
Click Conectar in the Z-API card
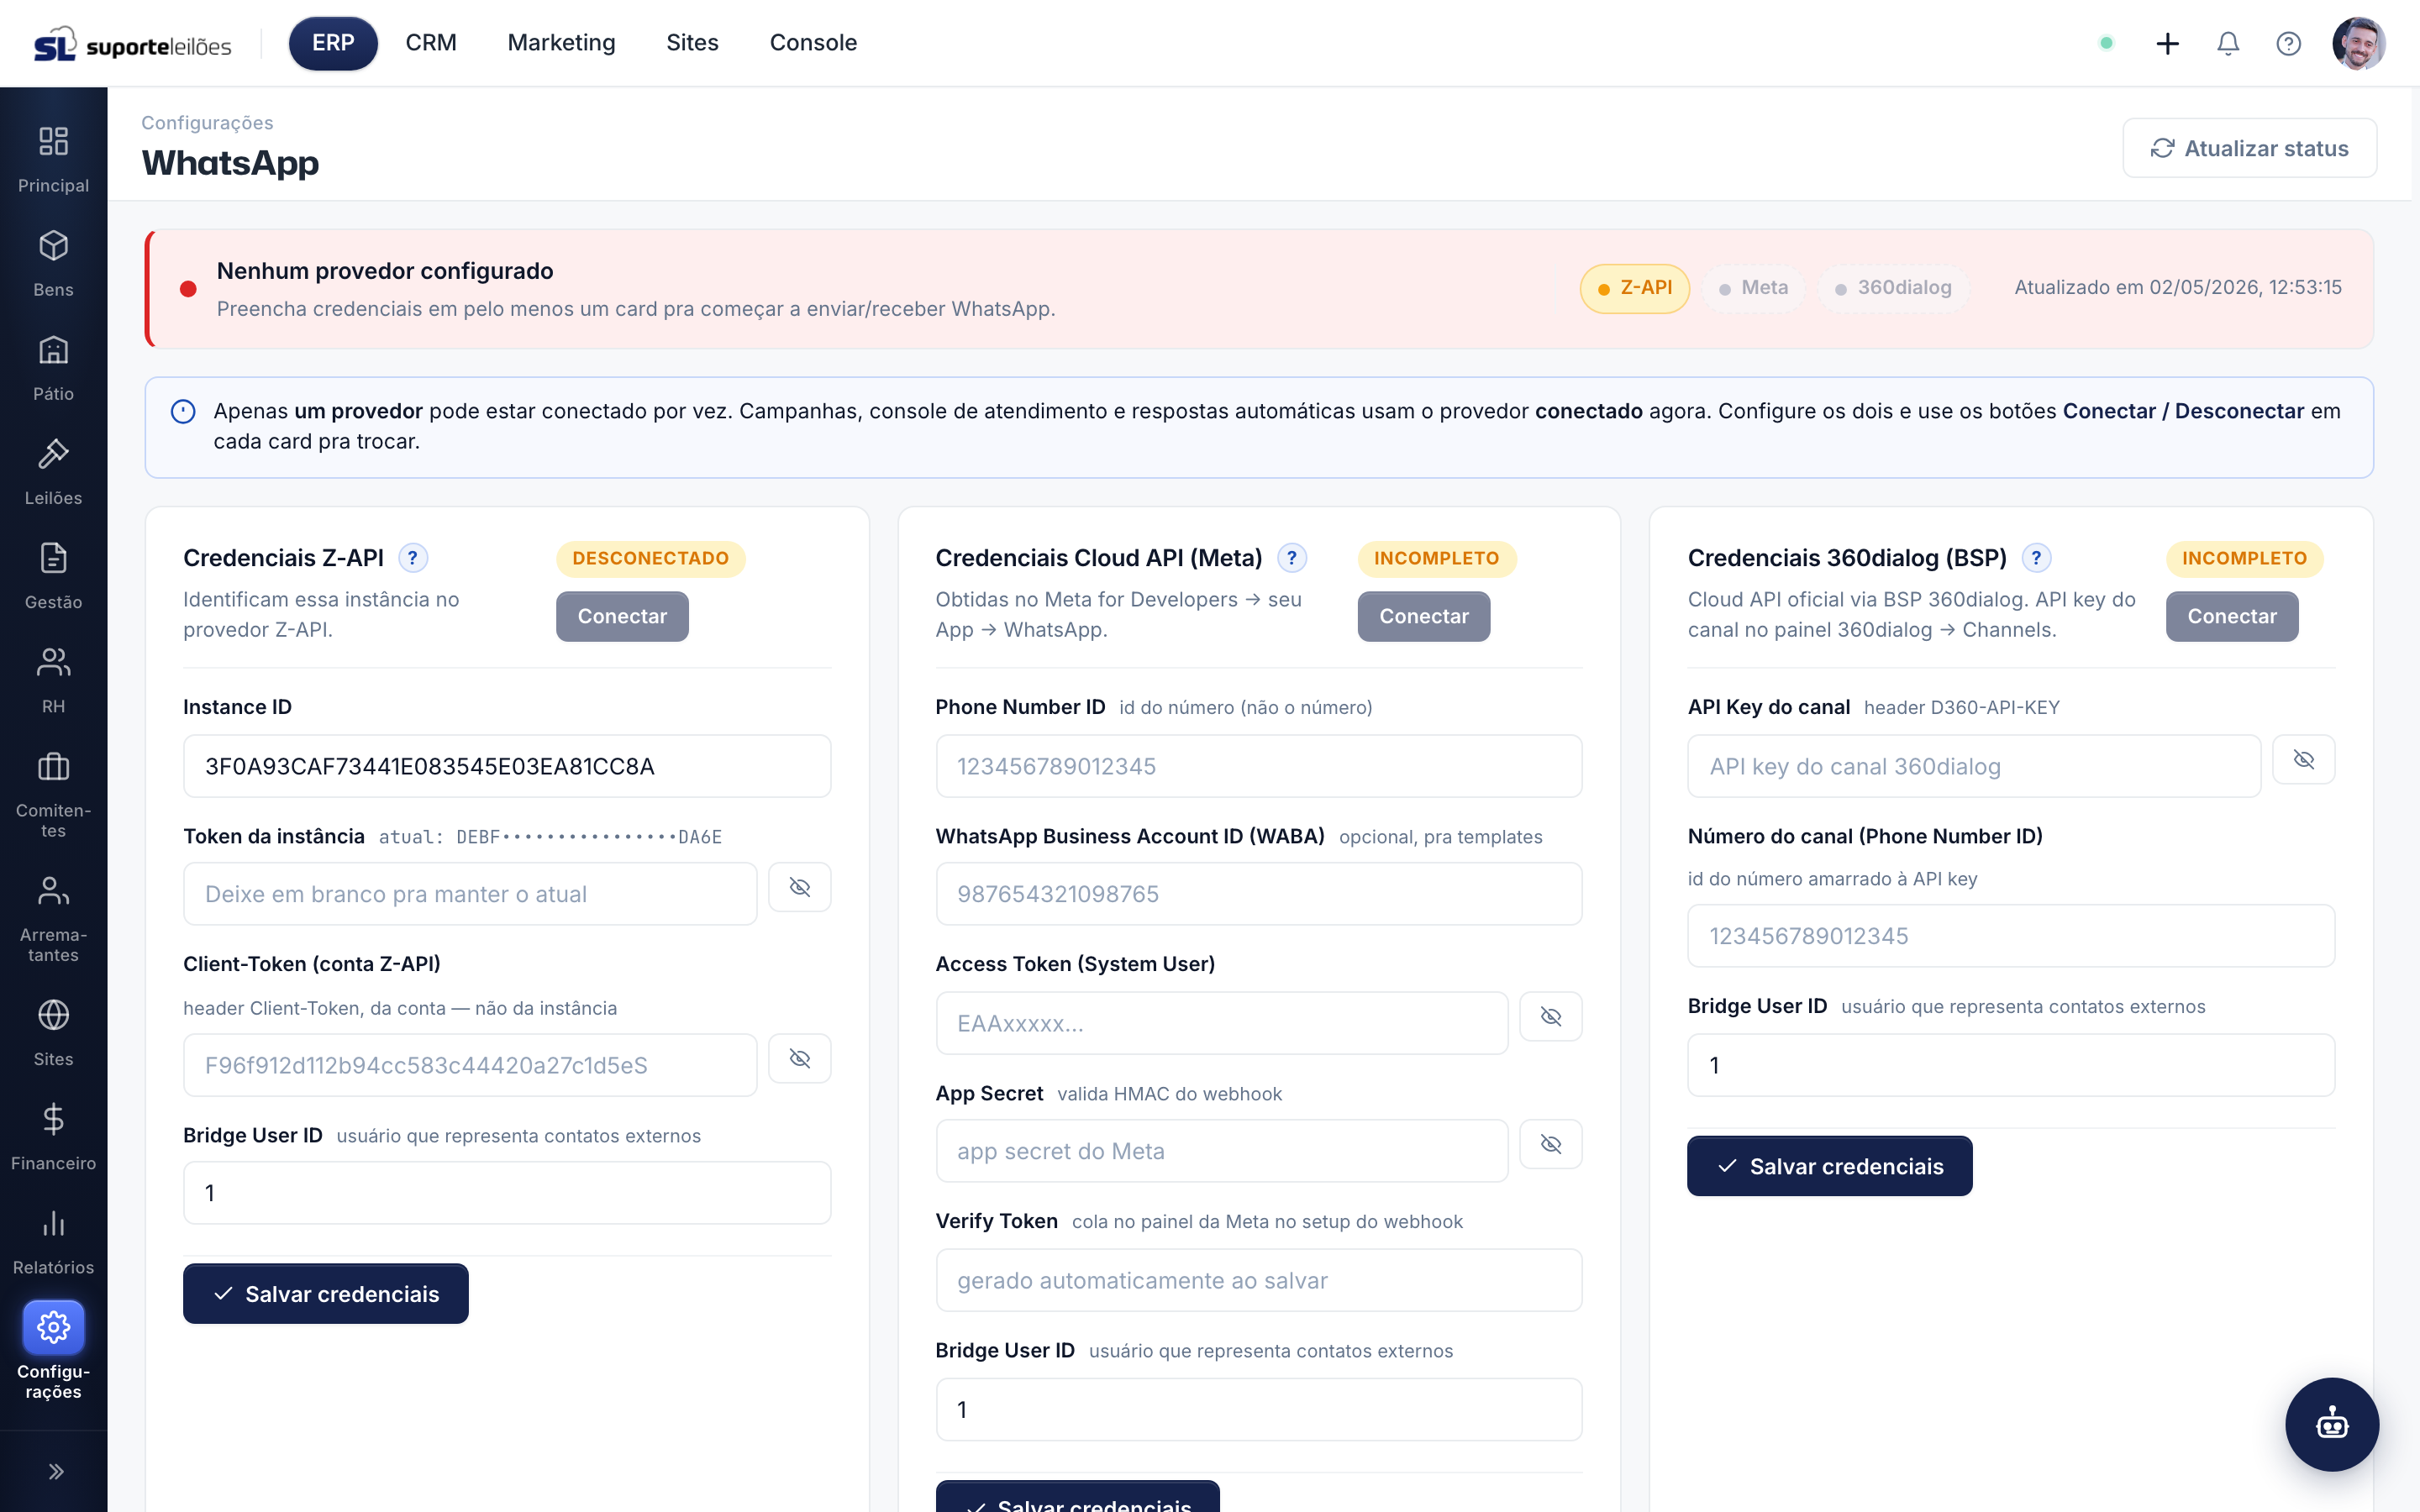[x=622, y=616]
